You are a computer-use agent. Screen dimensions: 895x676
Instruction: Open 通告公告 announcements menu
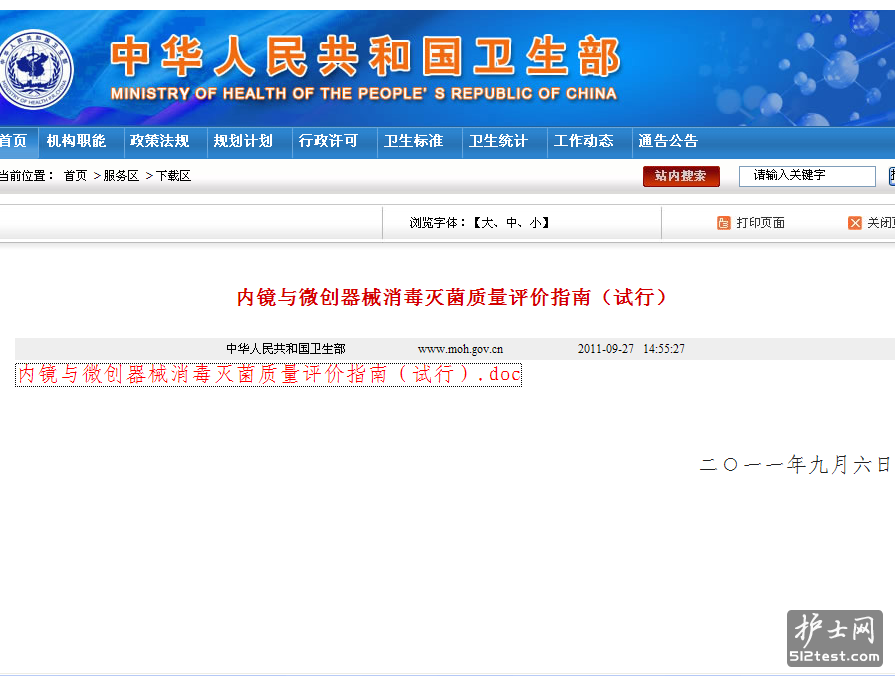click(668, 141)
